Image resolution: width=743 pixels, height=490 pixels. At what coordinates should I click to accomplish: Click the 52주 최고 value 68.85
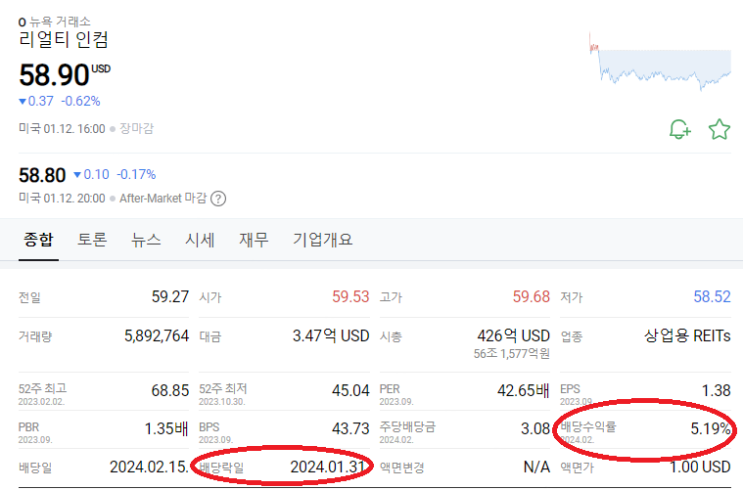(x=170, y=390)
